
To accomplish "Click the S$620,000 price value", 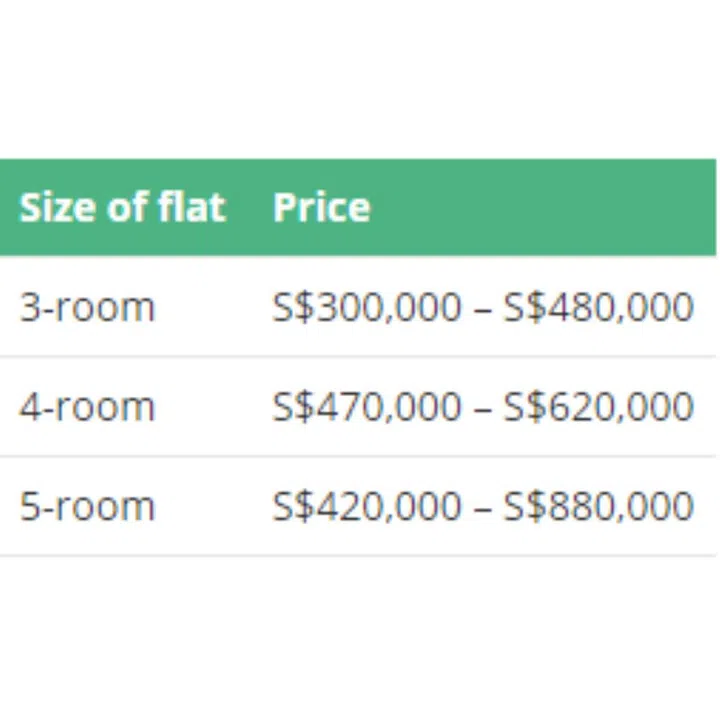I will pyautogui.click(x=598, y=407).
